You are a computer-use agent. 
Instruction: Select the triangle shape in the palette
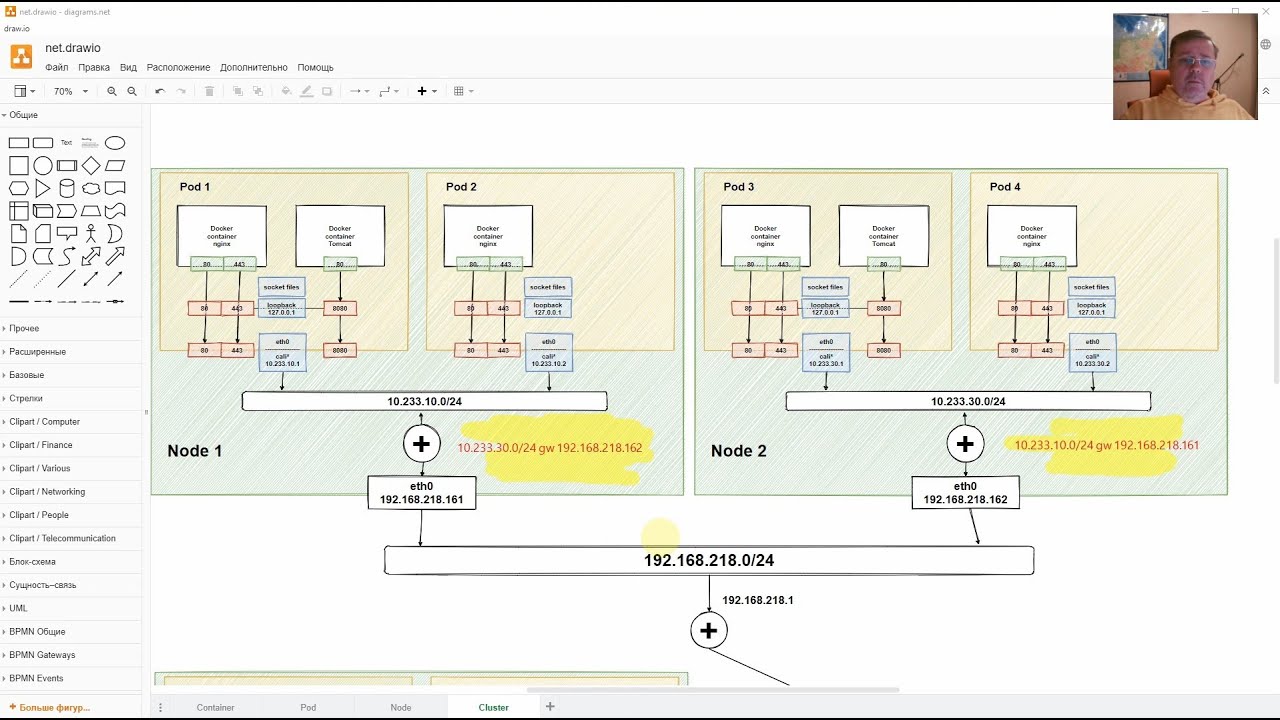pos(43,188)
